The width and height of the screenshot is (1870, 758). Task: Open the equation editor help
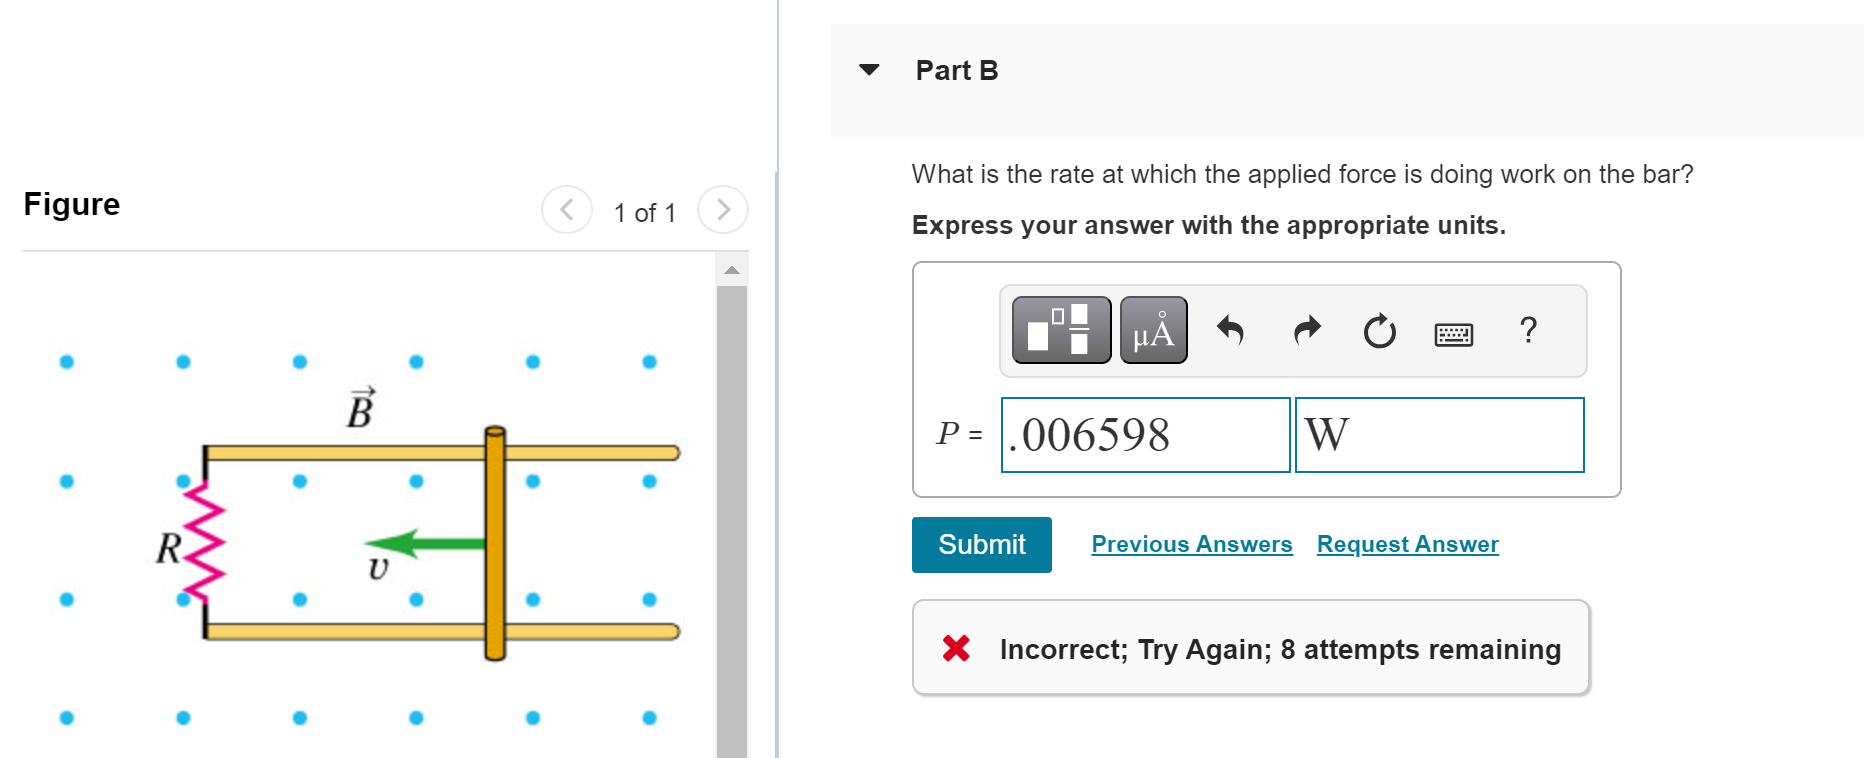click(x=1528, y=331)
